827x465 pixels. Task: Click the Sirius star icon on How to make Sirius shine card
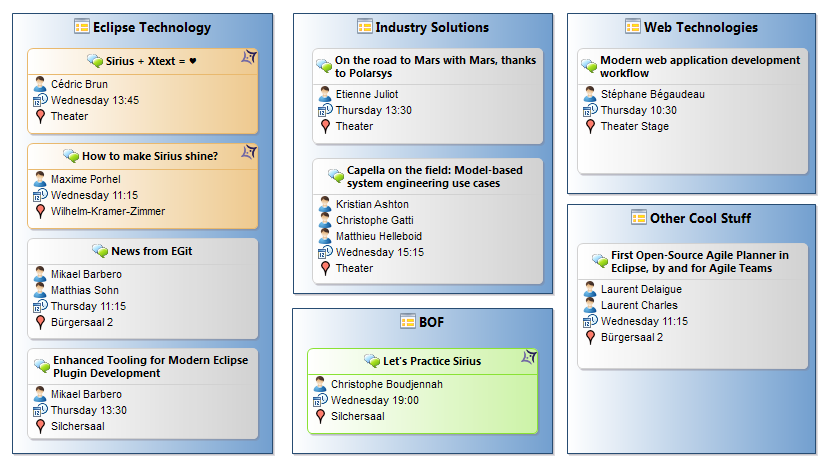[248, 152]
